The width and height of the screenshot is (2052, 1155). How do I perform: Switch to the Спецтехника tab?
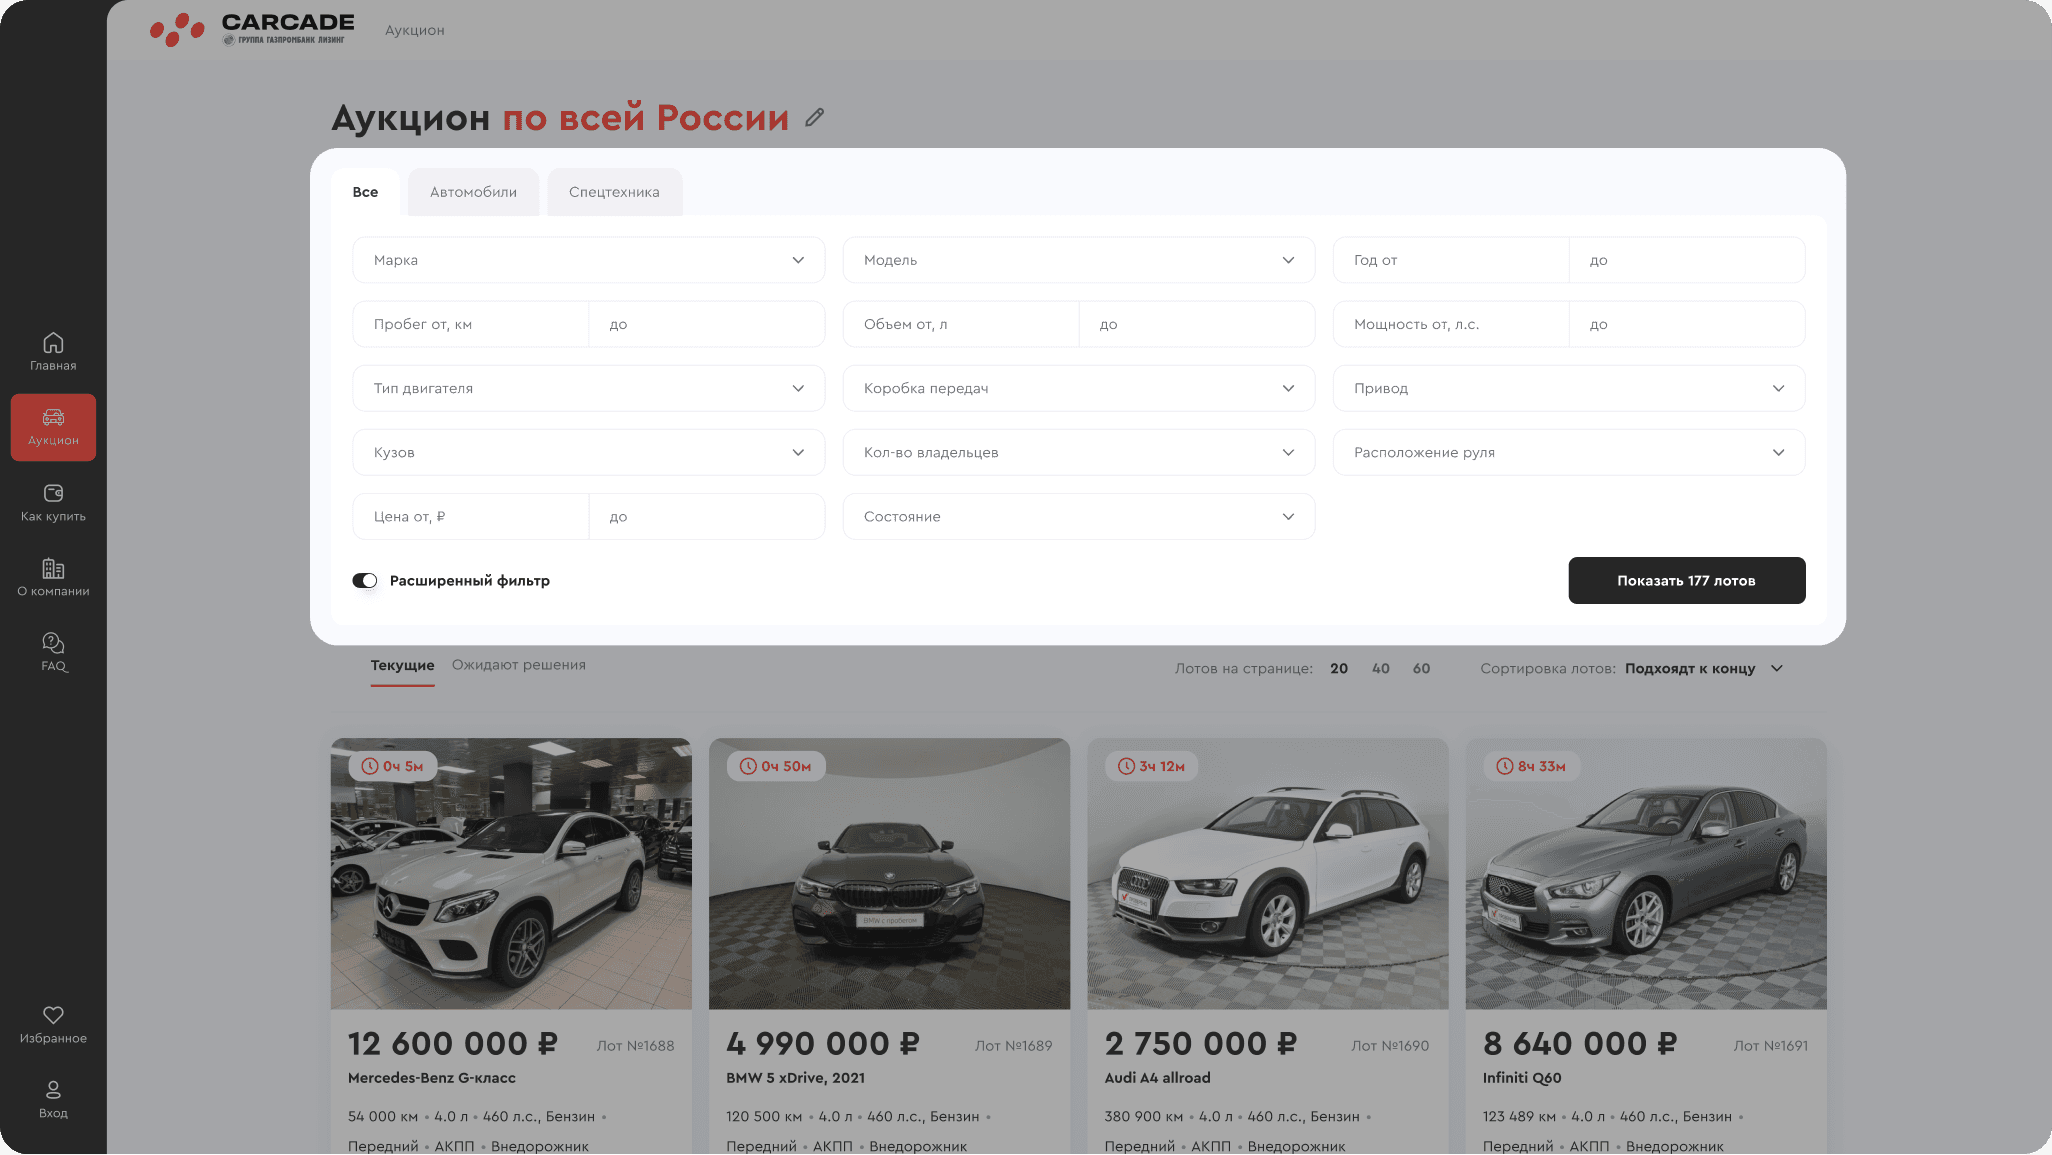[x=614, y=192]
